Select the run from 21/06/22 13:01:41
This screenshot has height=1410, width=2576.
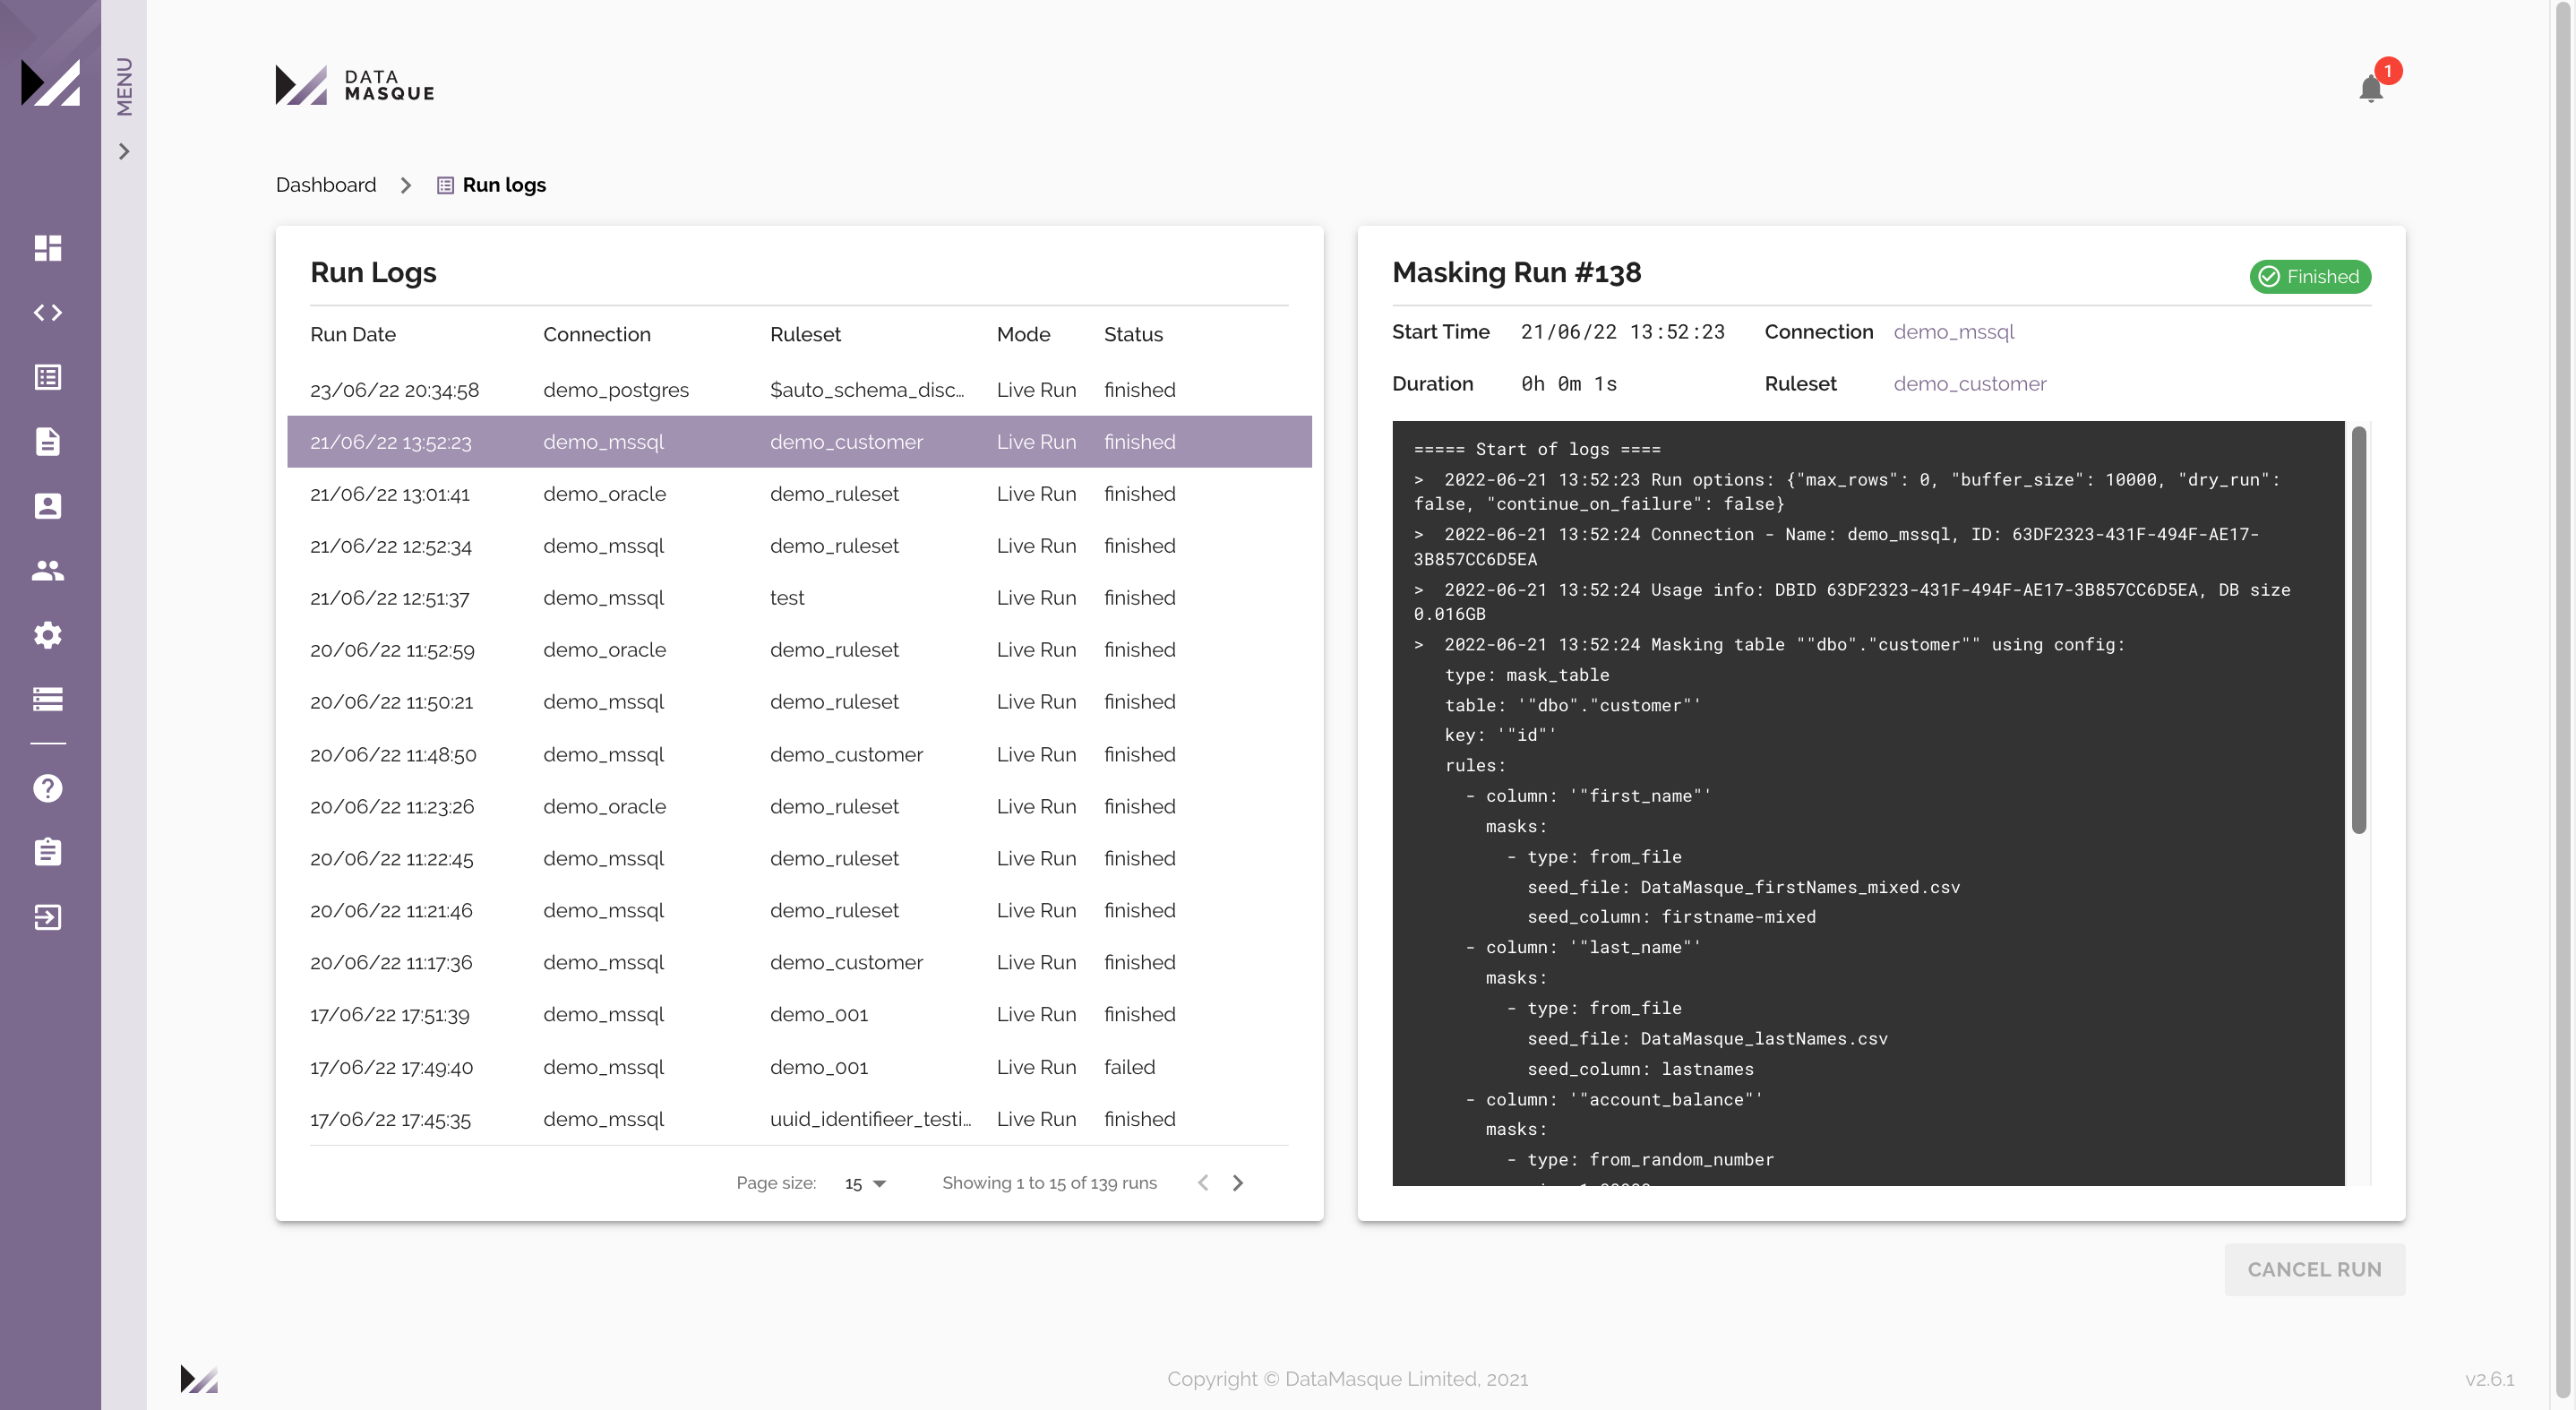(799, 494)
